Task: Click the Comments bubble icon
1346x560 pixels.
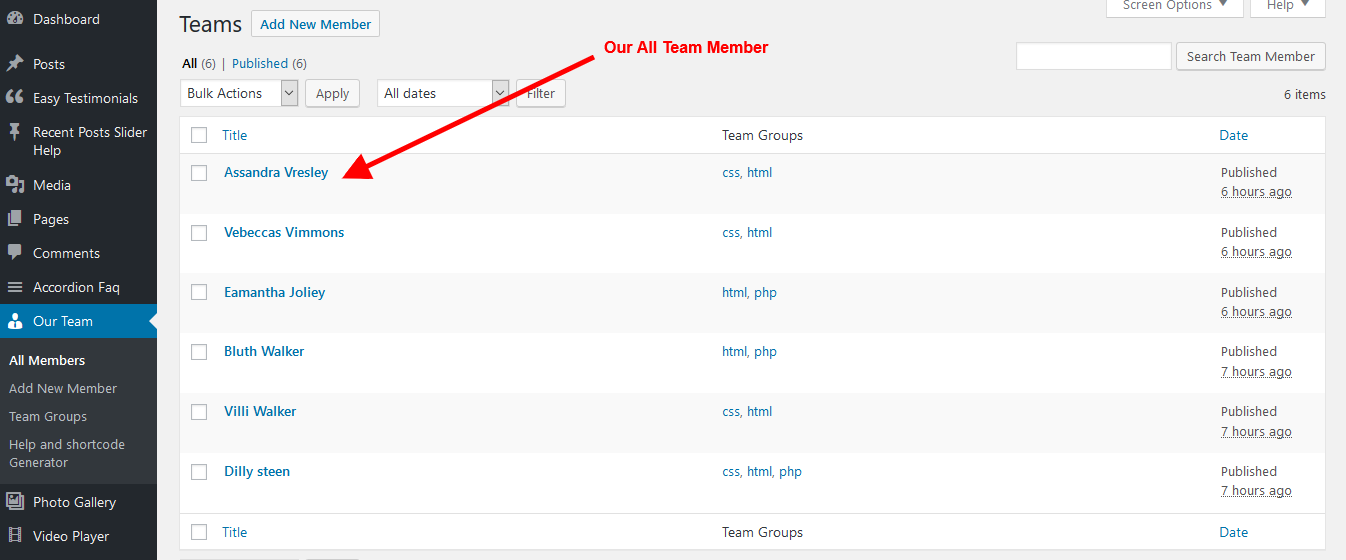Action: tap(15, 253)
